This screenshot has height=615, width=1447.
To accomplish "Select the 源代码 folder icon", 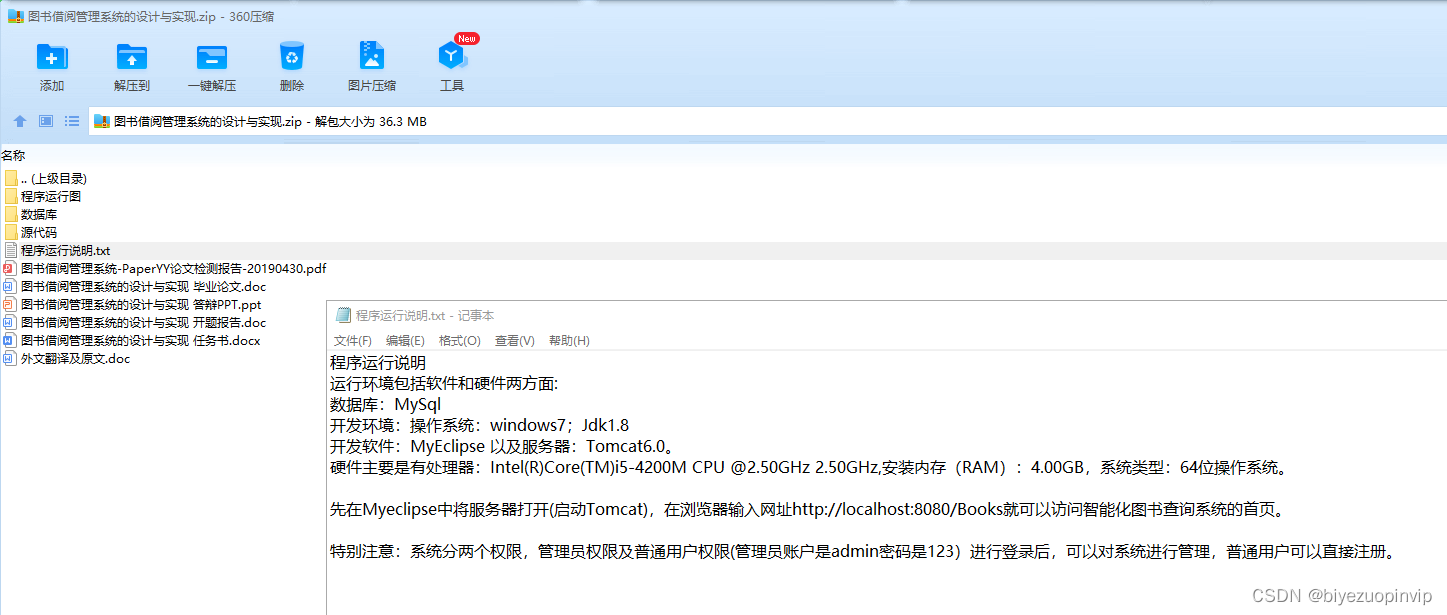I will (11, 232).
